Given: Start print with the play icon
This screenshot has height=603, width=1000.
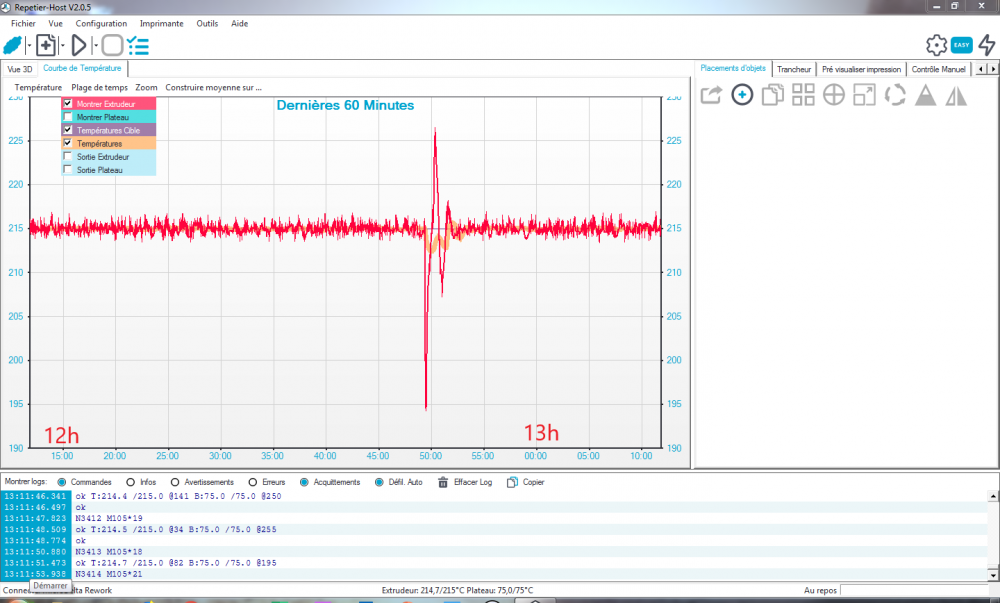Looking at the screenshot, I should pyautogui.click(x=79, y=46).
